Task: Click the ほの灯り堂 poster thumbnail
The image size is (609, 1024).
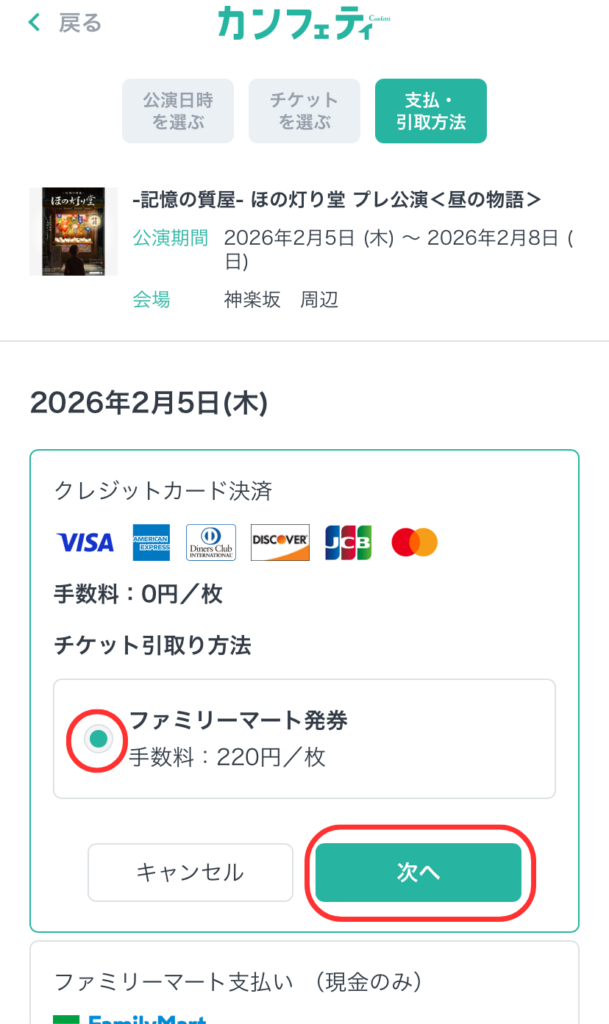Action: click(73, 231)
